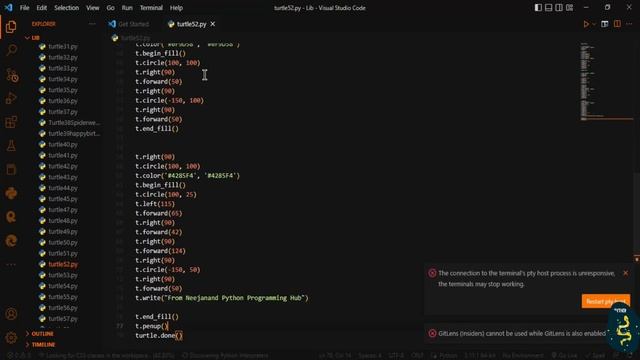Open turtle40.py in Explorer
This screenshot has width=640, height=360.
click(x=62, y=144)
